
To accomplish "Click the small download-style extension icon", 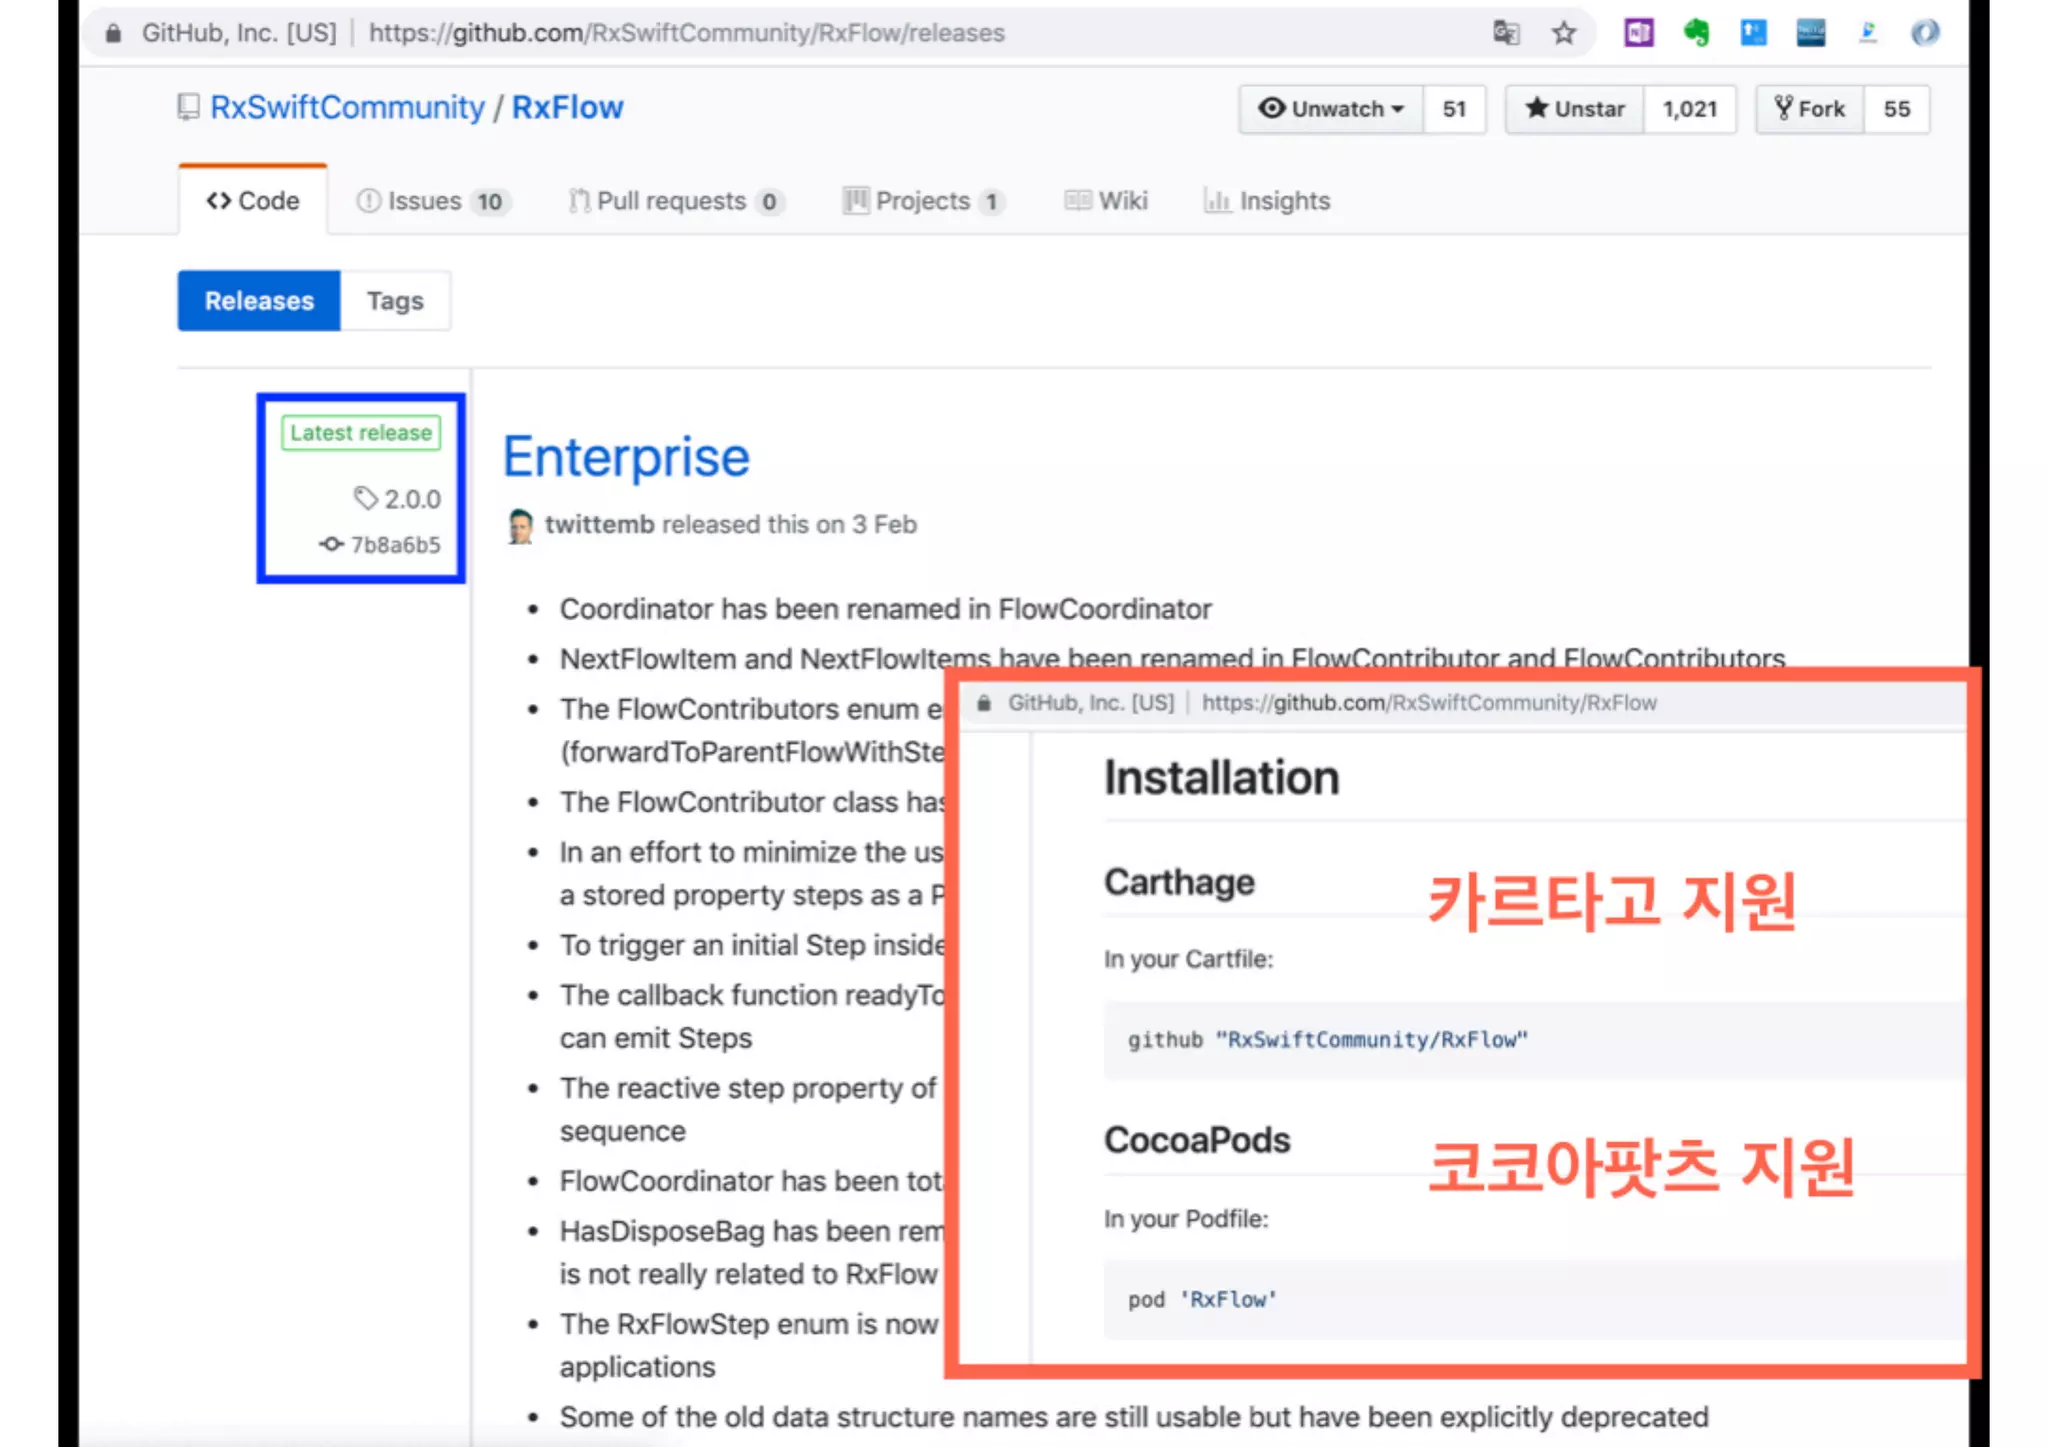I will [x=1868, y=33].
